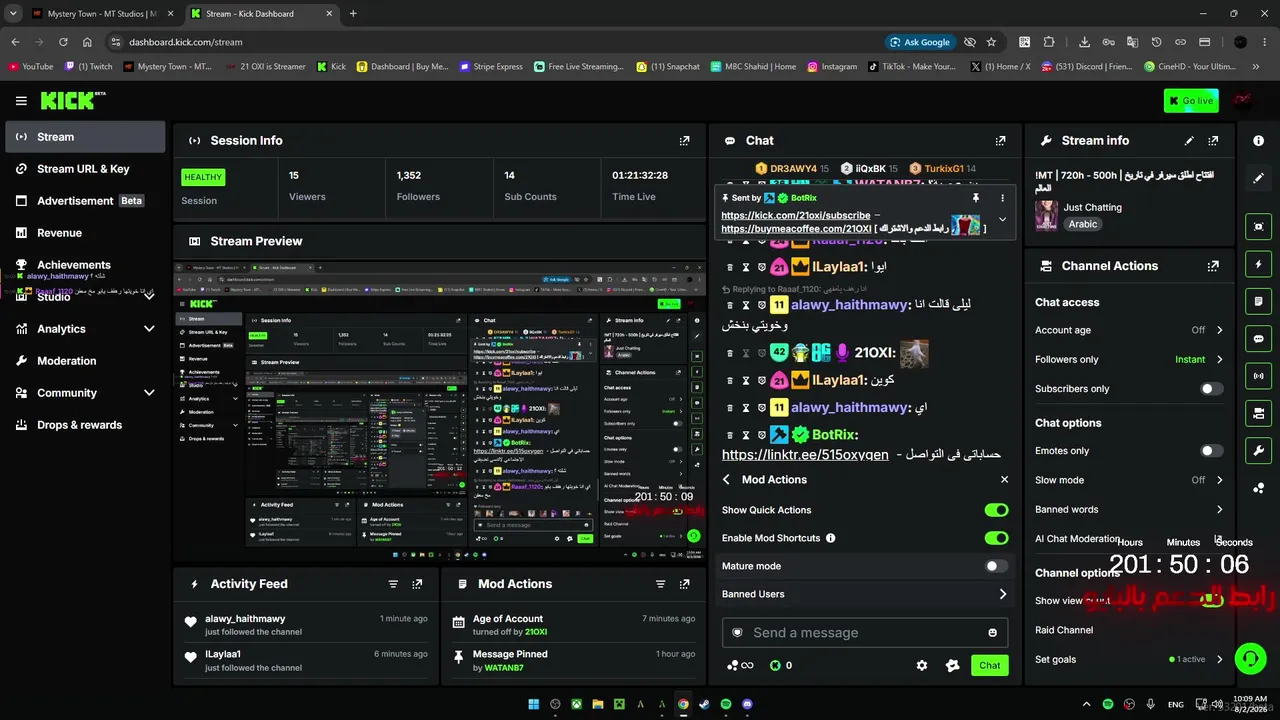The width and height of the screenshot is (1280, 720).
Task: Switch to Mystery Town browser tab
Action: (100, 14)
